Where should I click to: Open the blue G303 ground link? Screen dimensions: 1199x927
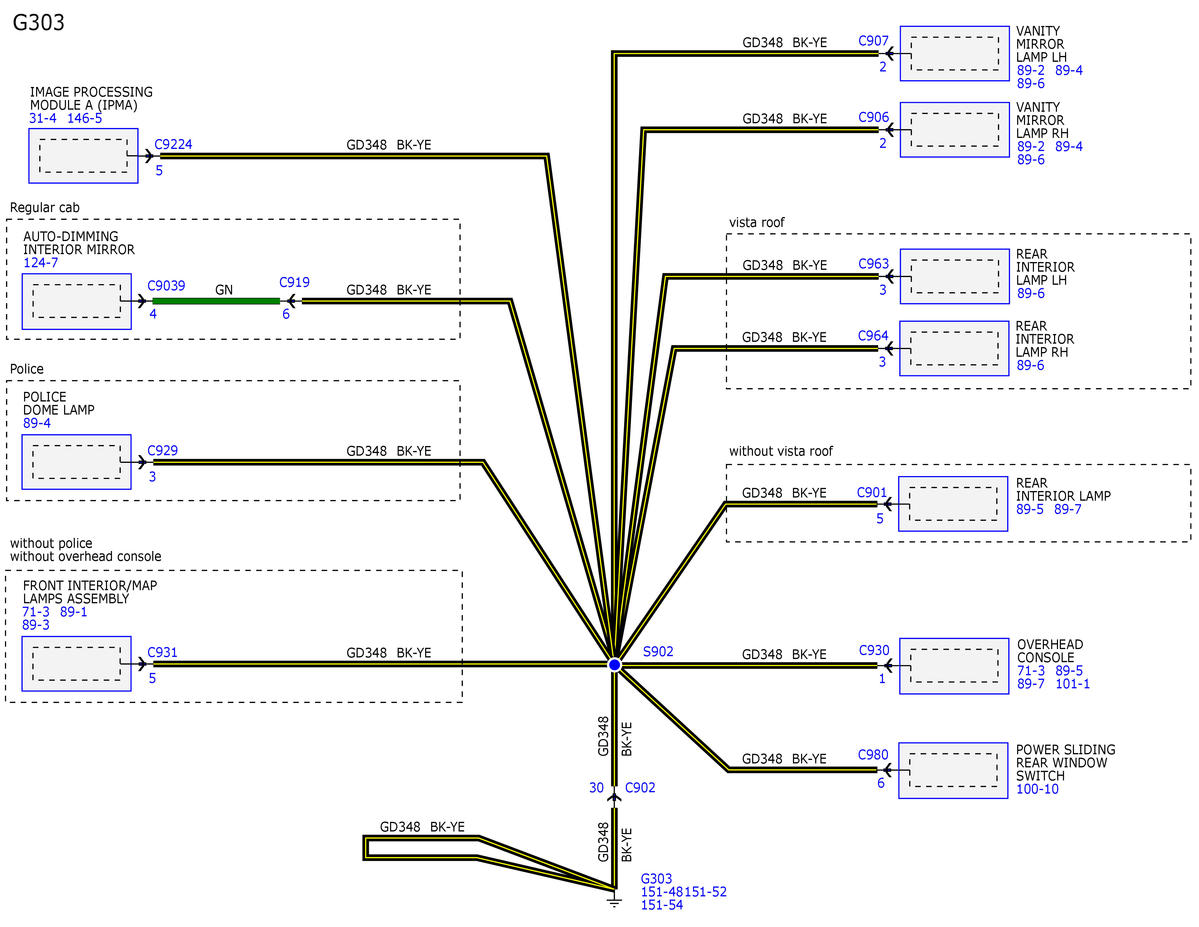[x=657, y=878]
